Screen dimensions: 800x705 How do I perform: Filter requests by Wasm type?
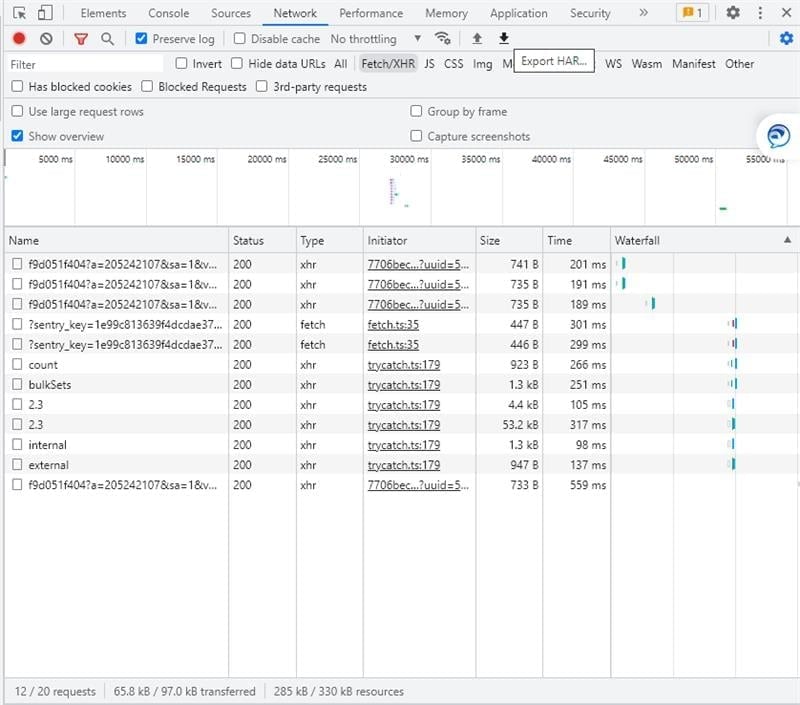[646, 64]
